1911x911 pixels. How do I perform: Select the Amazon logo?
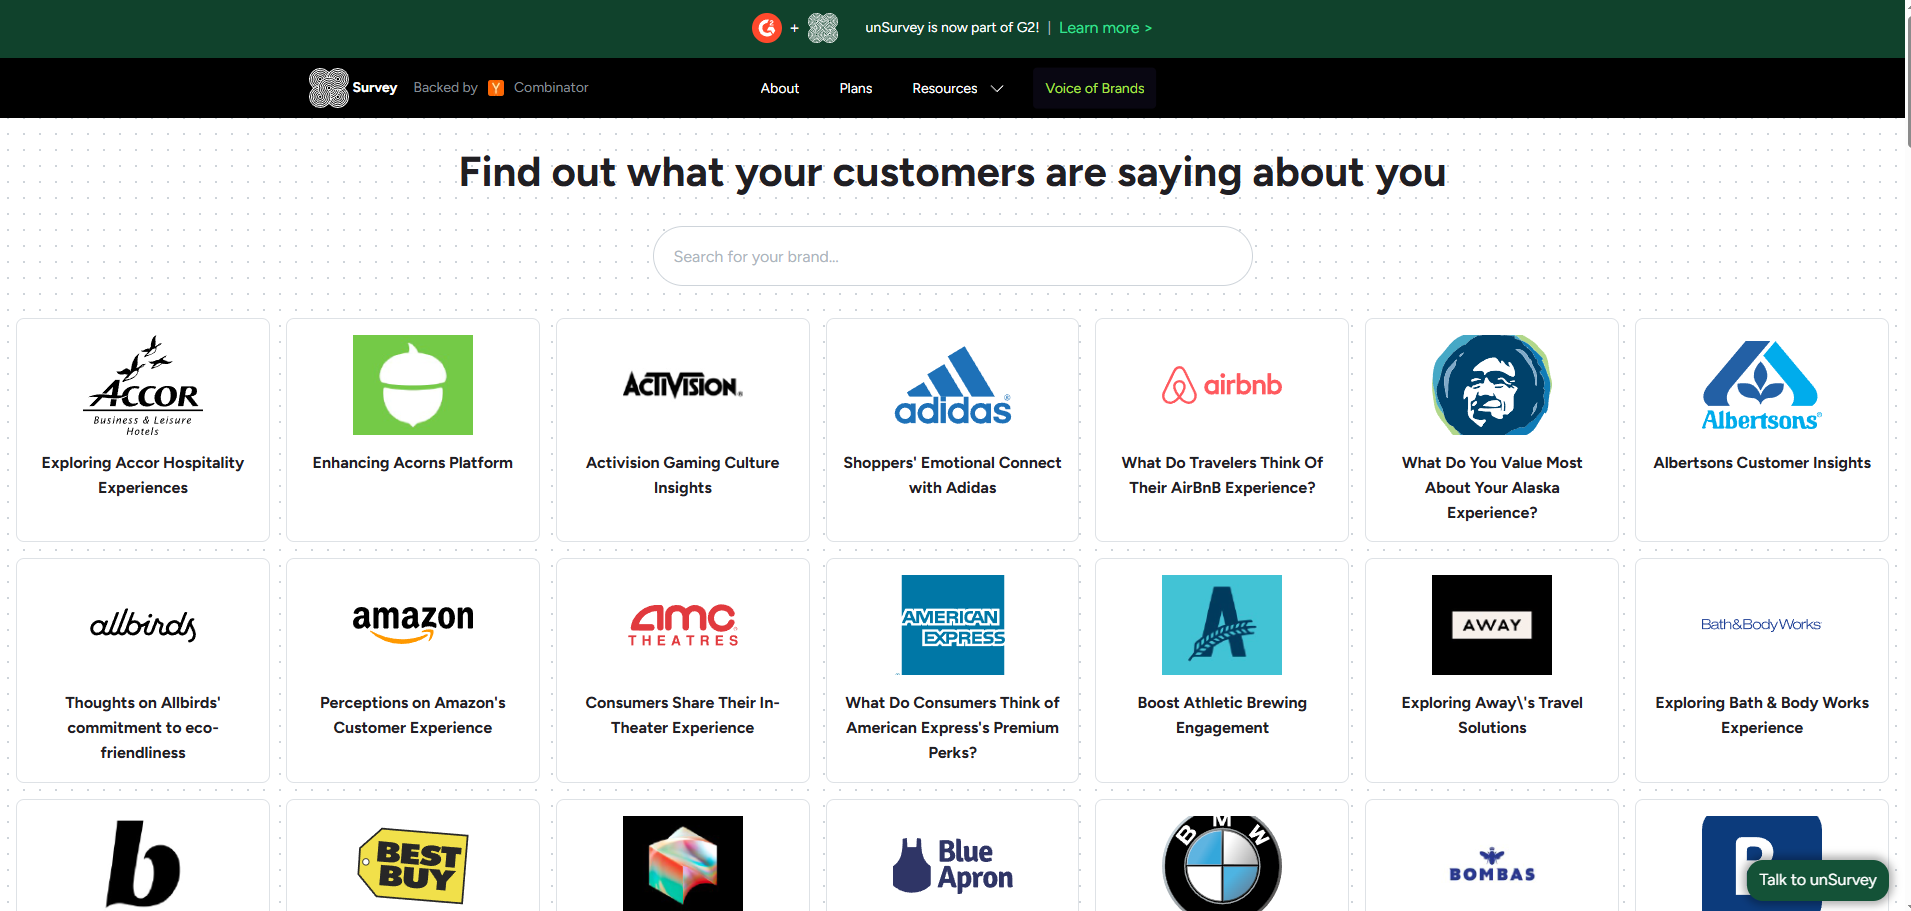point(413,625)
